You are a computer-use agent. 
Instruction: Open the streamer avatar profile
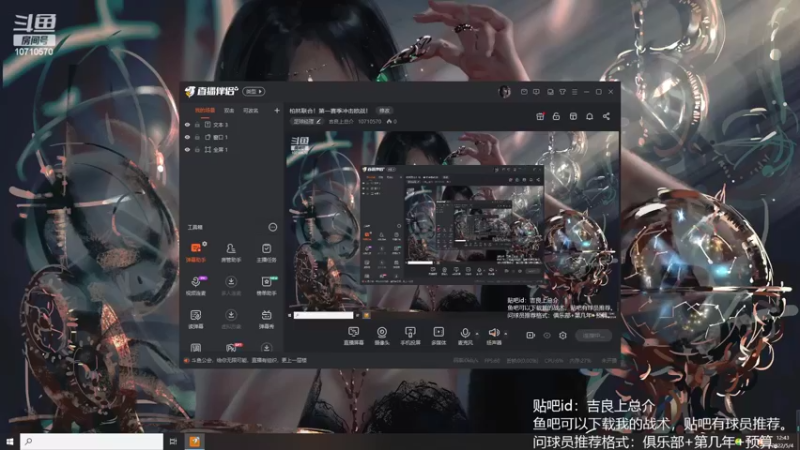click(504, 91)
